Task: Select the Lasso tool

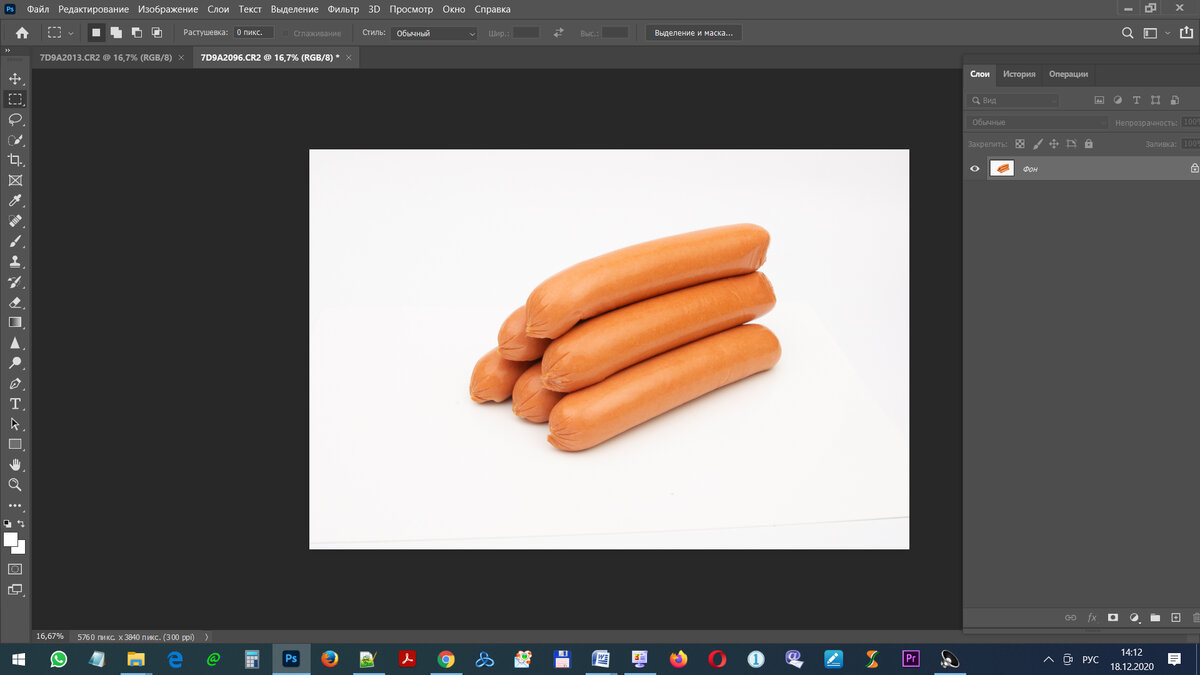Action: [x=15, y=119]
